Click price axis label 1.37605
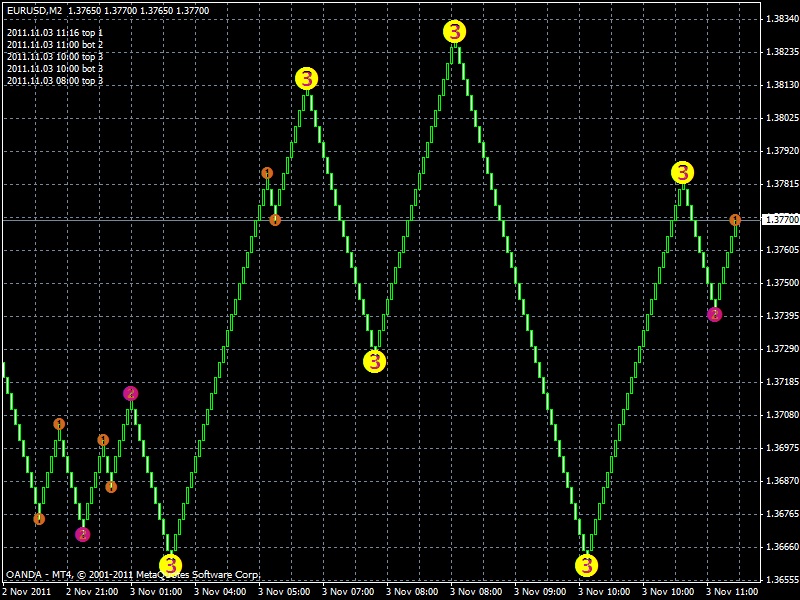The width and height of the screenshot is (800, 600). coord(782,249)
